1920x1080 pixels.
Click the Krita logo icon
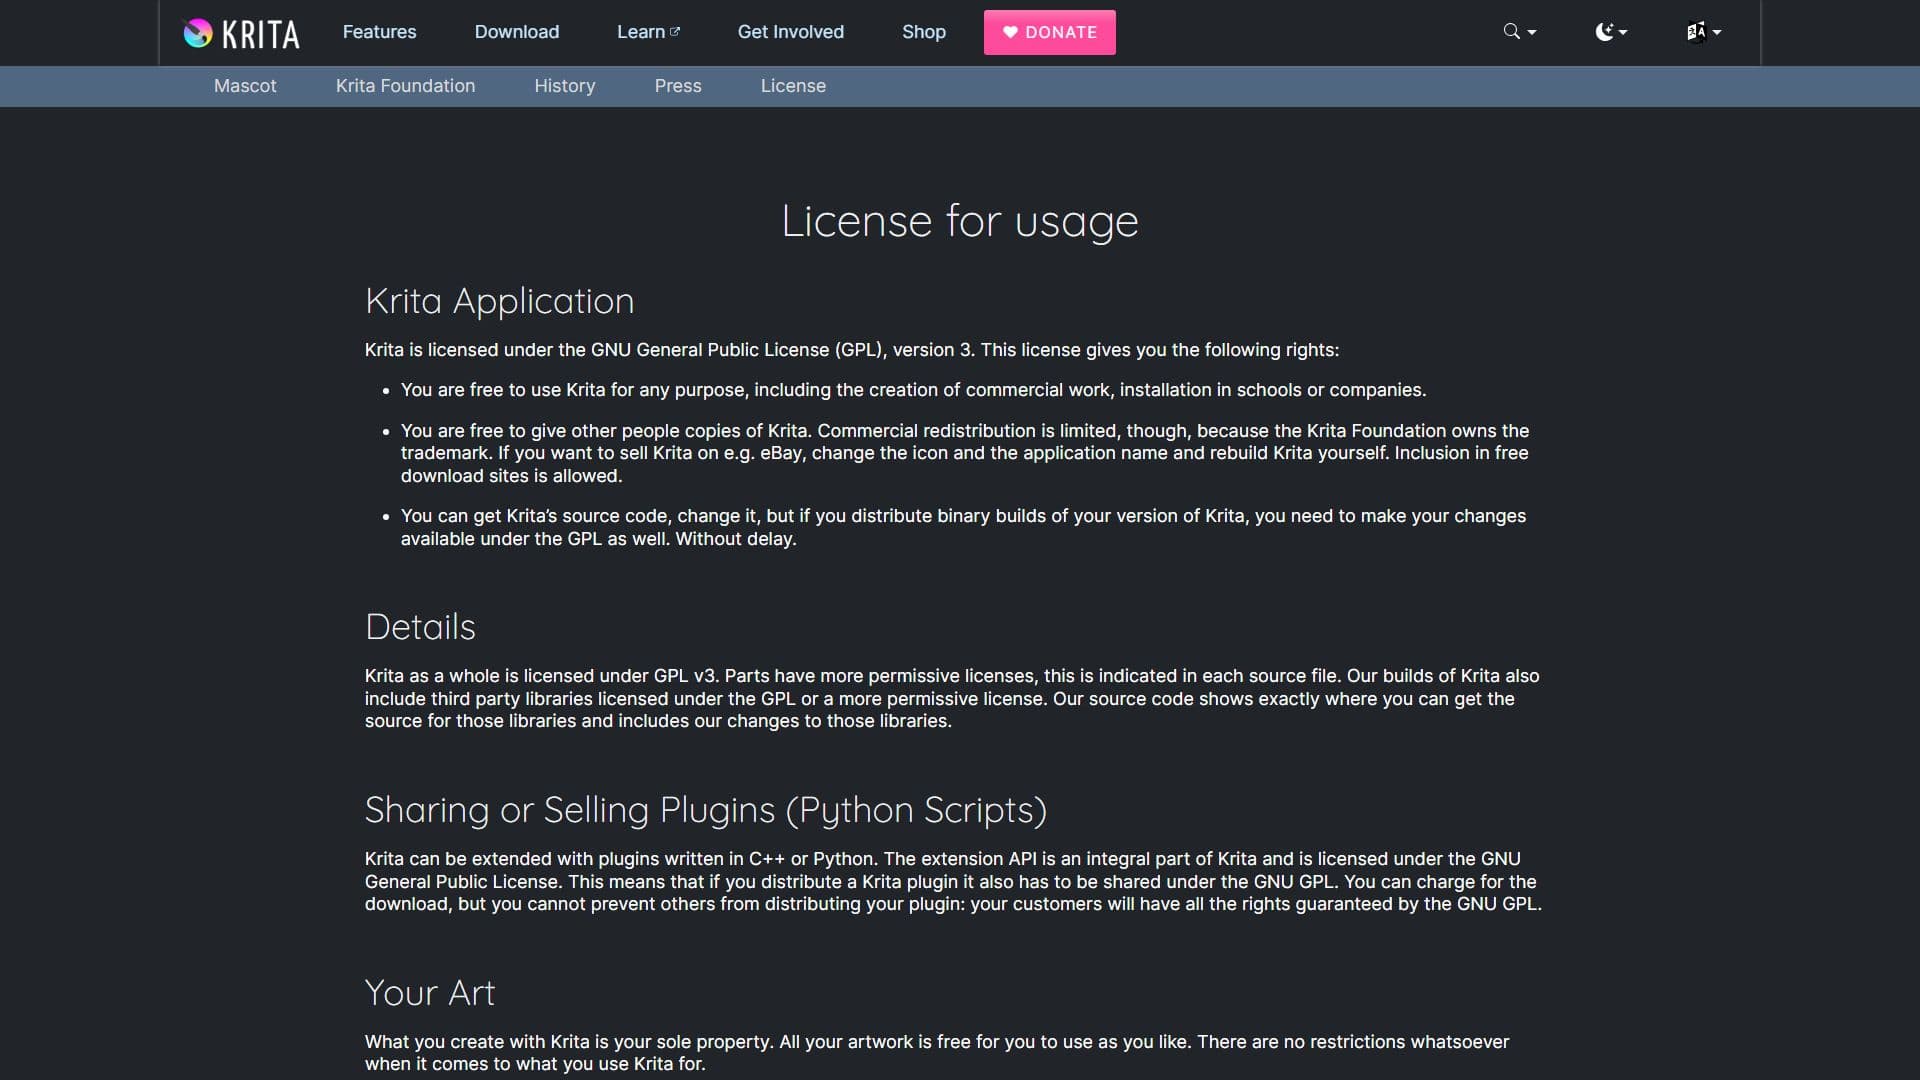(x=198, y=33)
